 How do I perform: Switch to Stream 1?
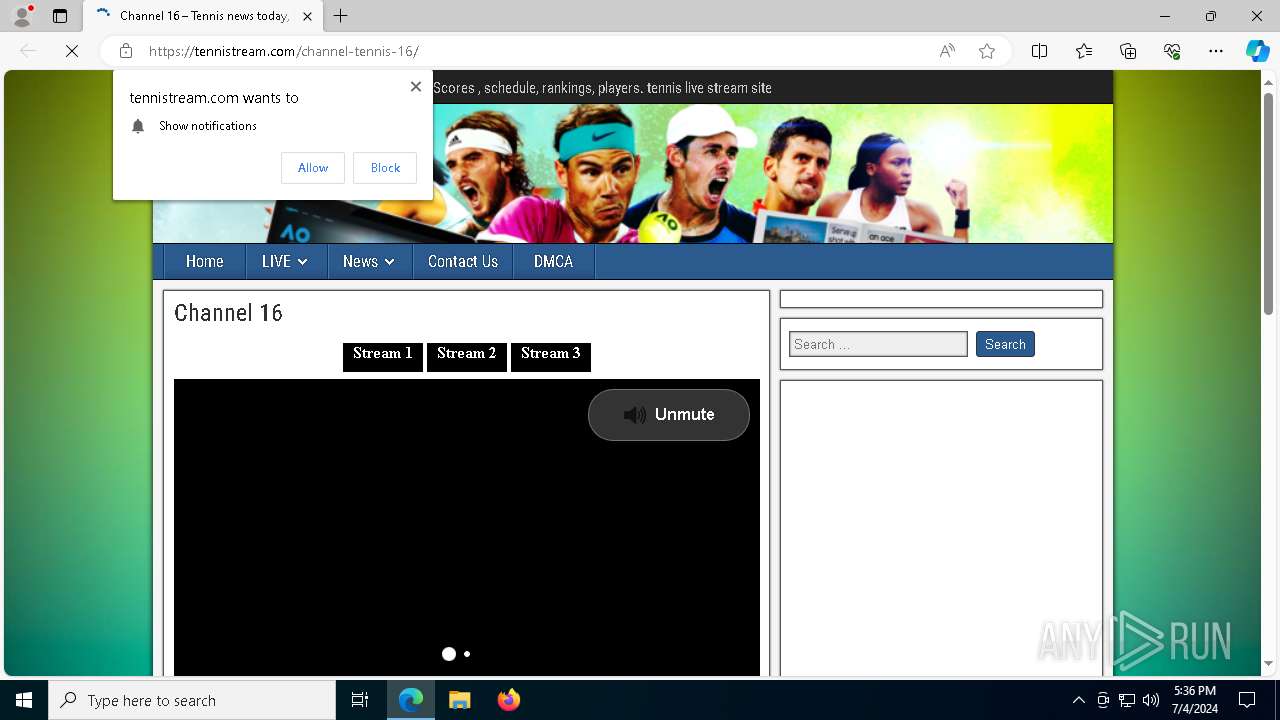click(x=383, y=356)
